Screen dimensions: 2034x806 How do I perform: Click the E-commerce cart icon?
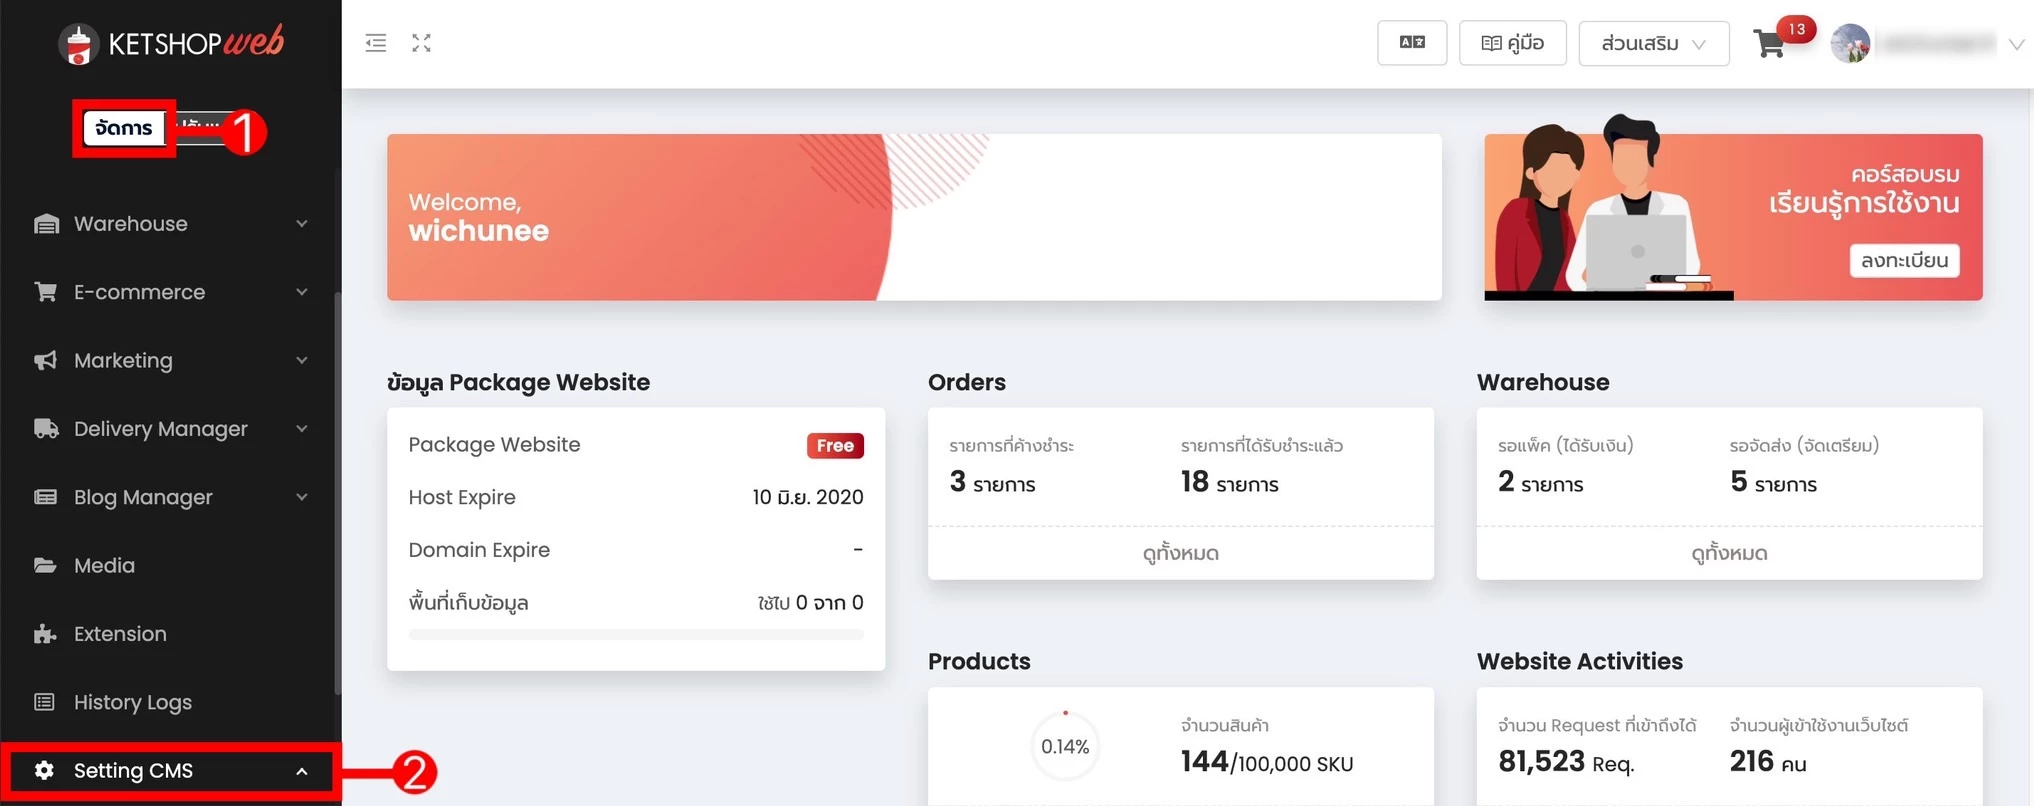pyautogui.click(x=46, y=292)
